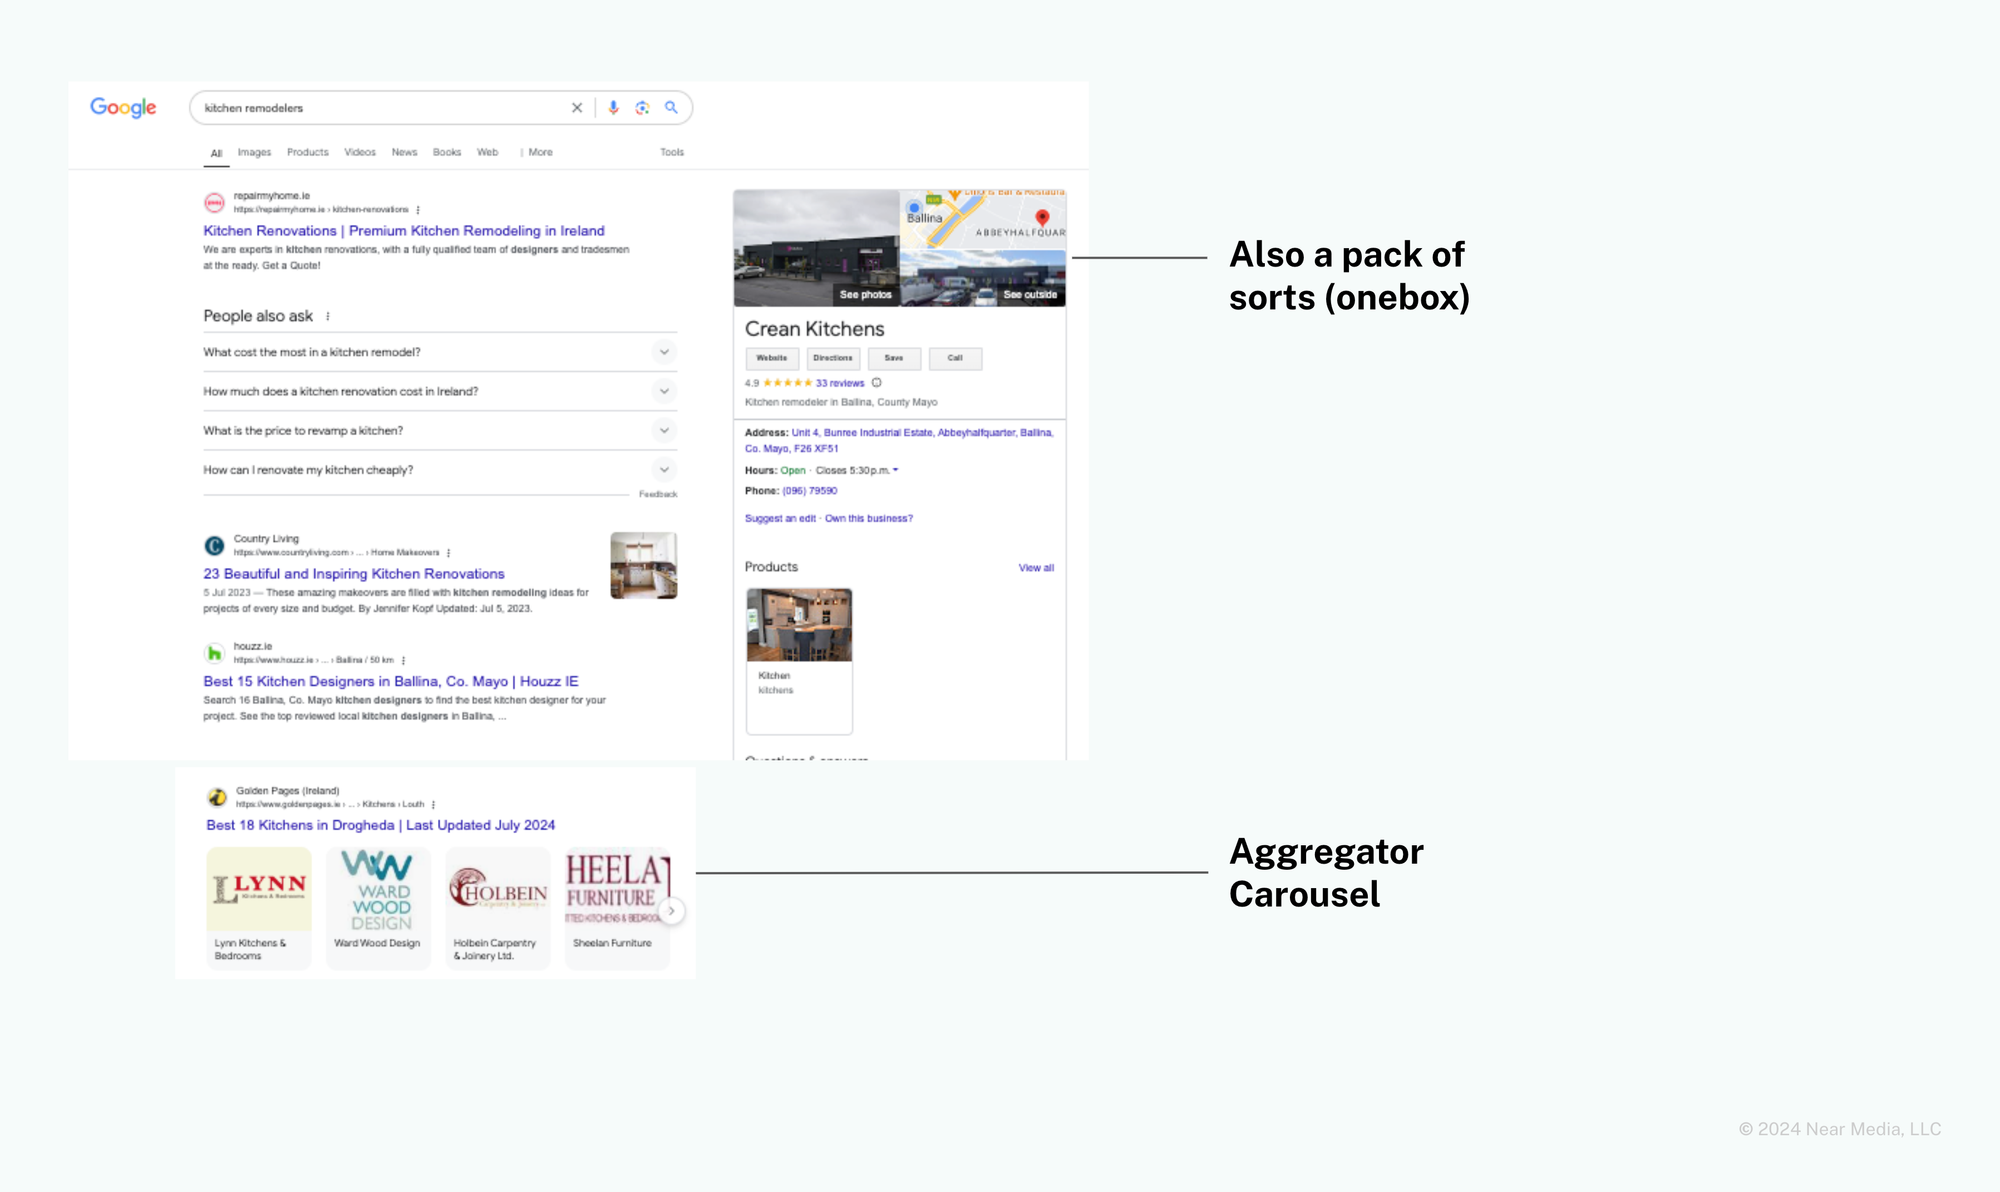Image resolution: width=2000 pixels, height=1192 pixels.
Task: Clear the search box with X
Action: [x=577, y=108]
